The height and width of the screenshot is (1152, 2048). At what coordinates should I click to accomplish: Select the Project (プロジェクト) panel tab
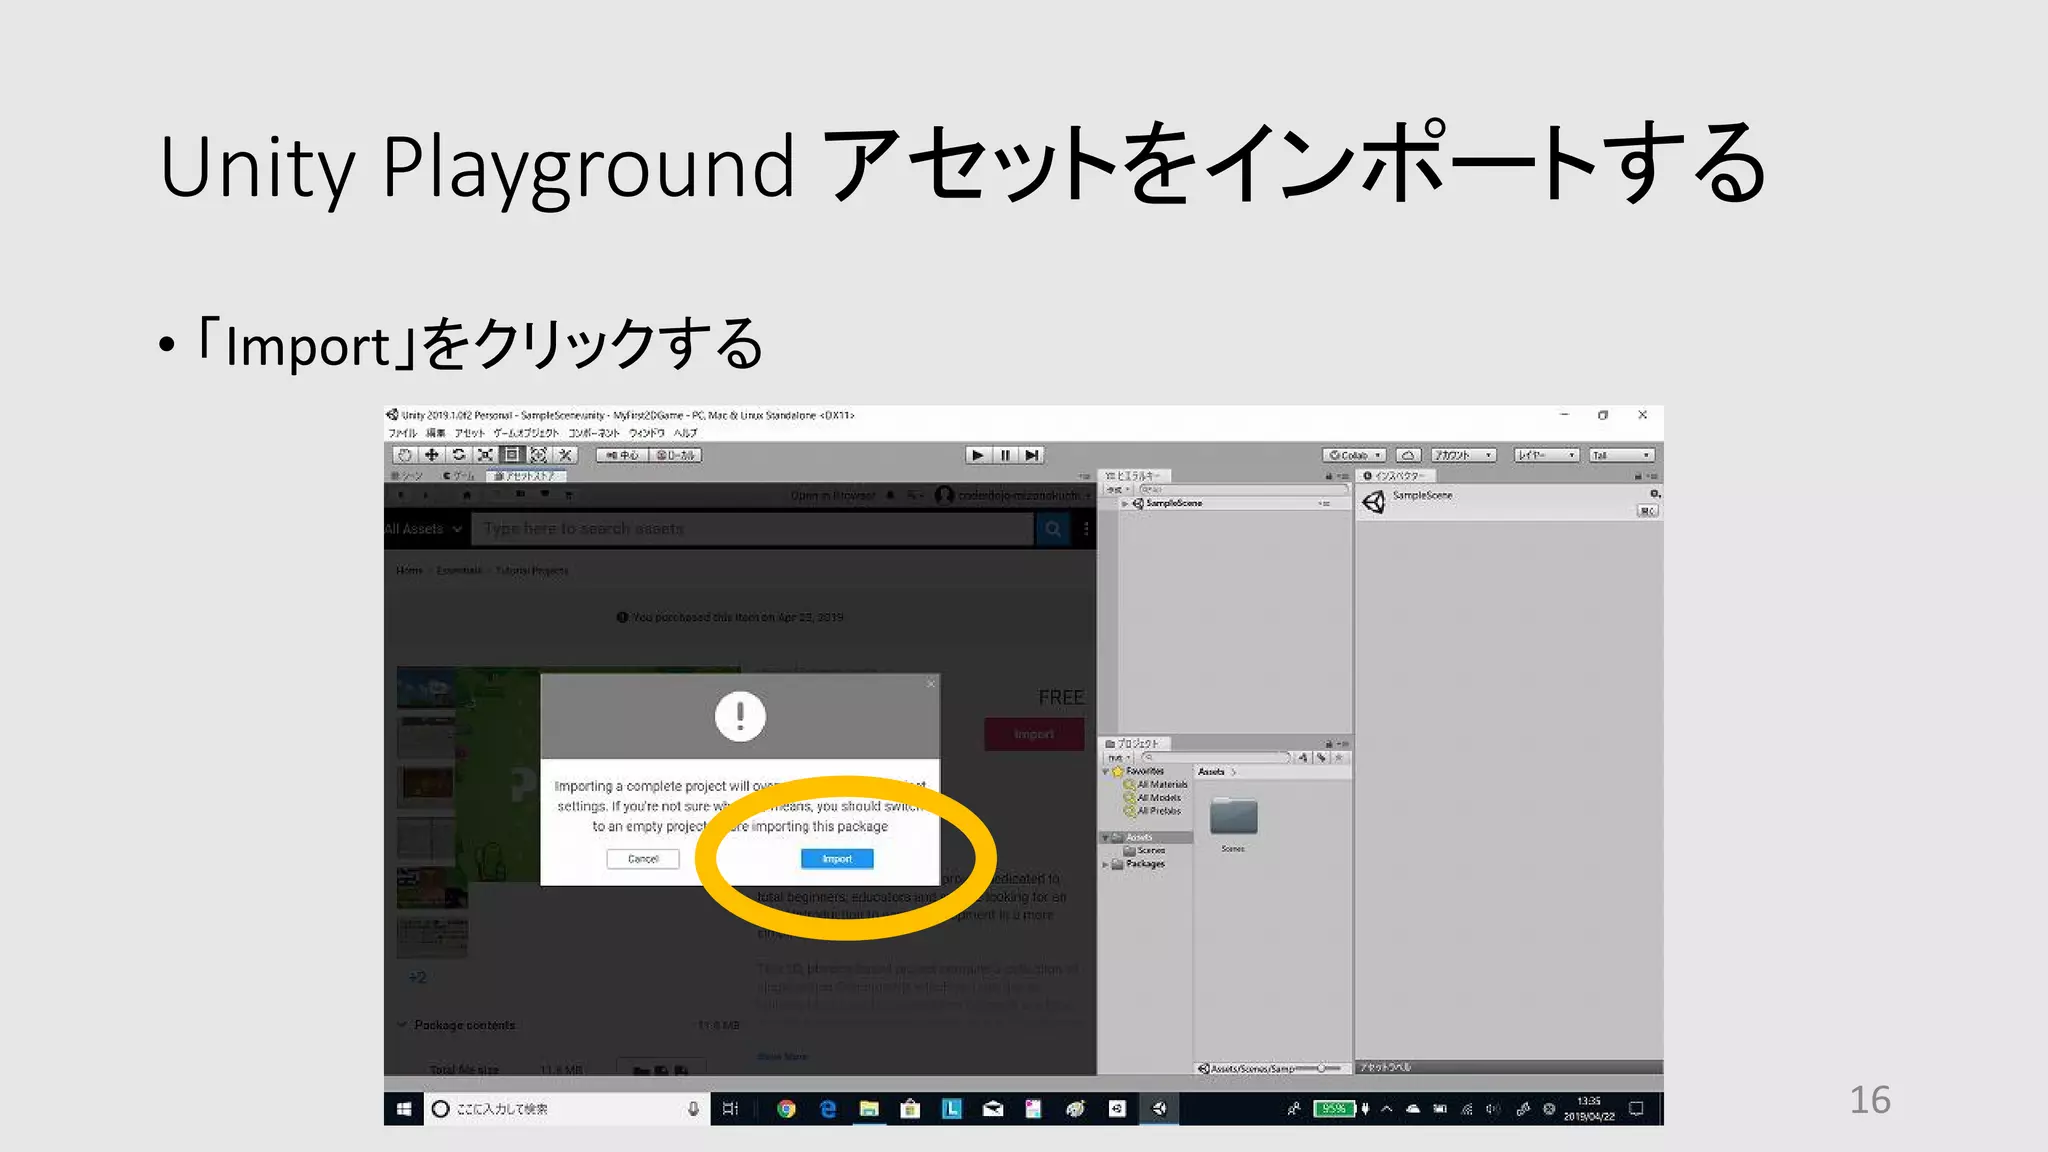click(1134, 744)
